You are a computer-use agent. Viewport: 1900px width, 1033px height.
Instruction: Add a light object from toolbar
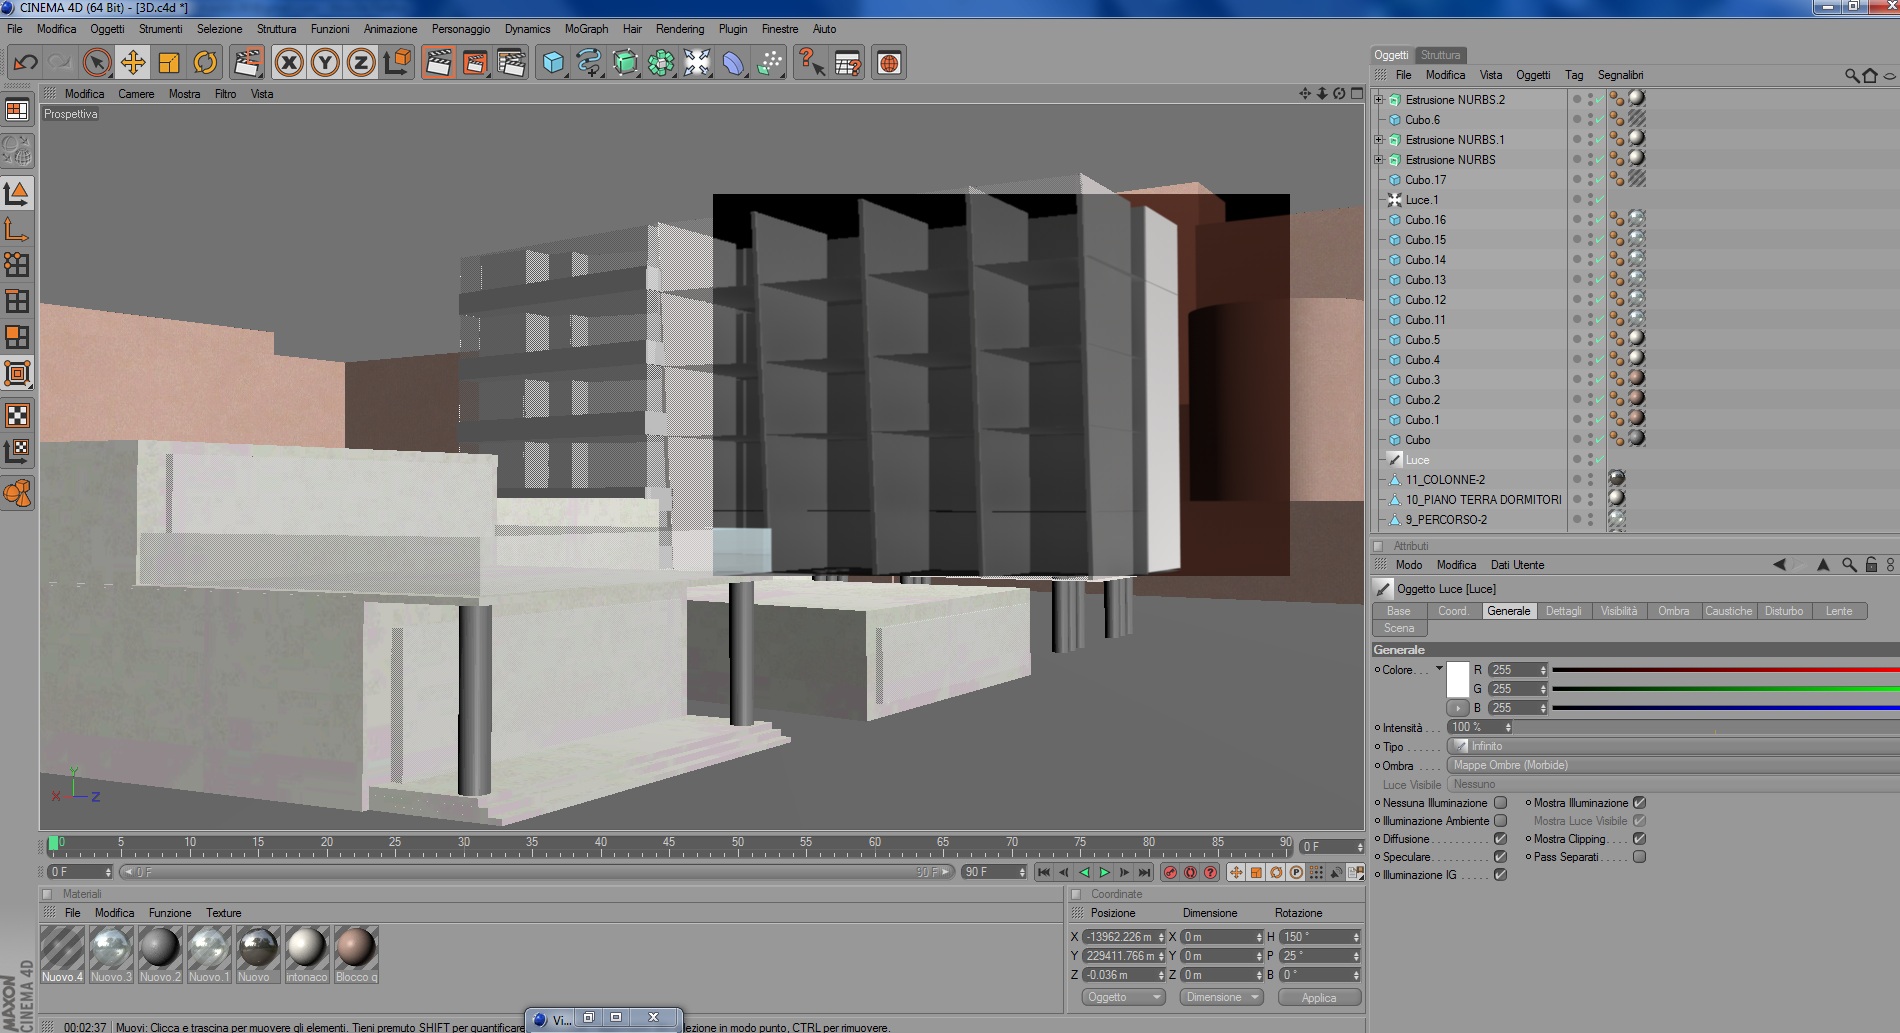(697, 63)
